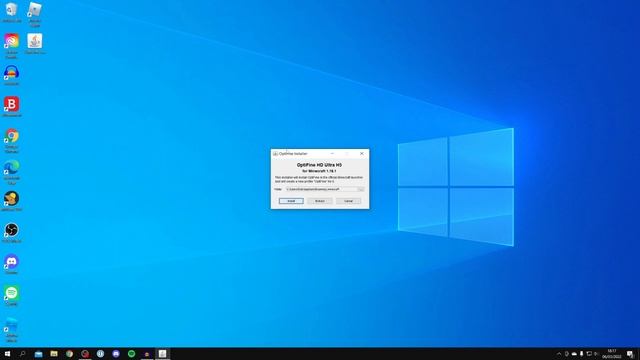Select the Audacity desktop shortcut
This screenshot has height=360, width=640.
pos(11,76)
